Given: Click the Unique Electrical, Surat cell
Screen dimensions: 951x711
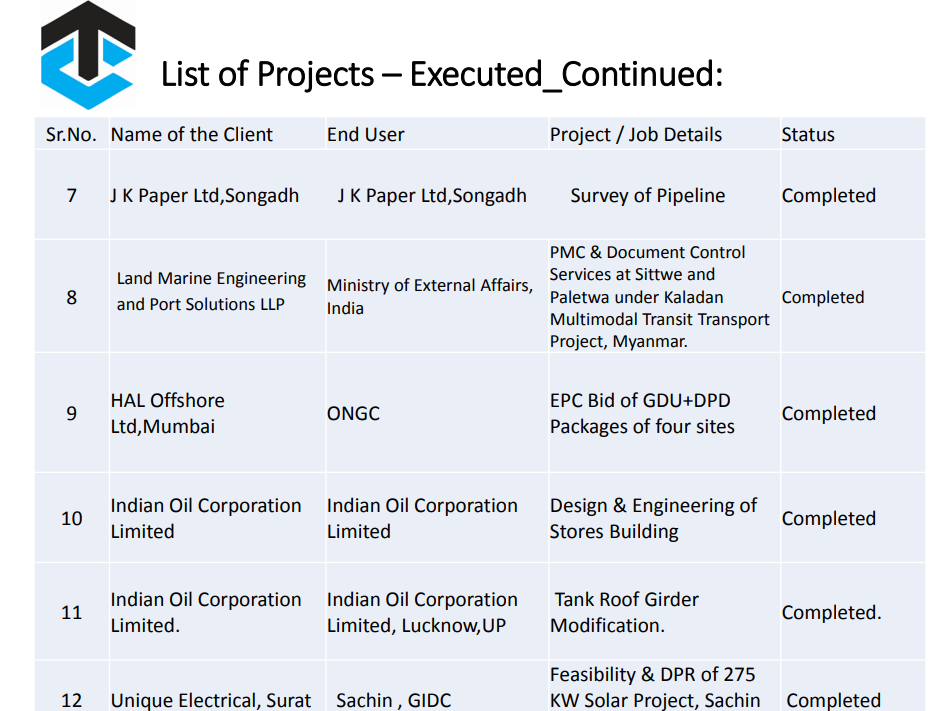Looking at the screenshot, I should 211,700.
